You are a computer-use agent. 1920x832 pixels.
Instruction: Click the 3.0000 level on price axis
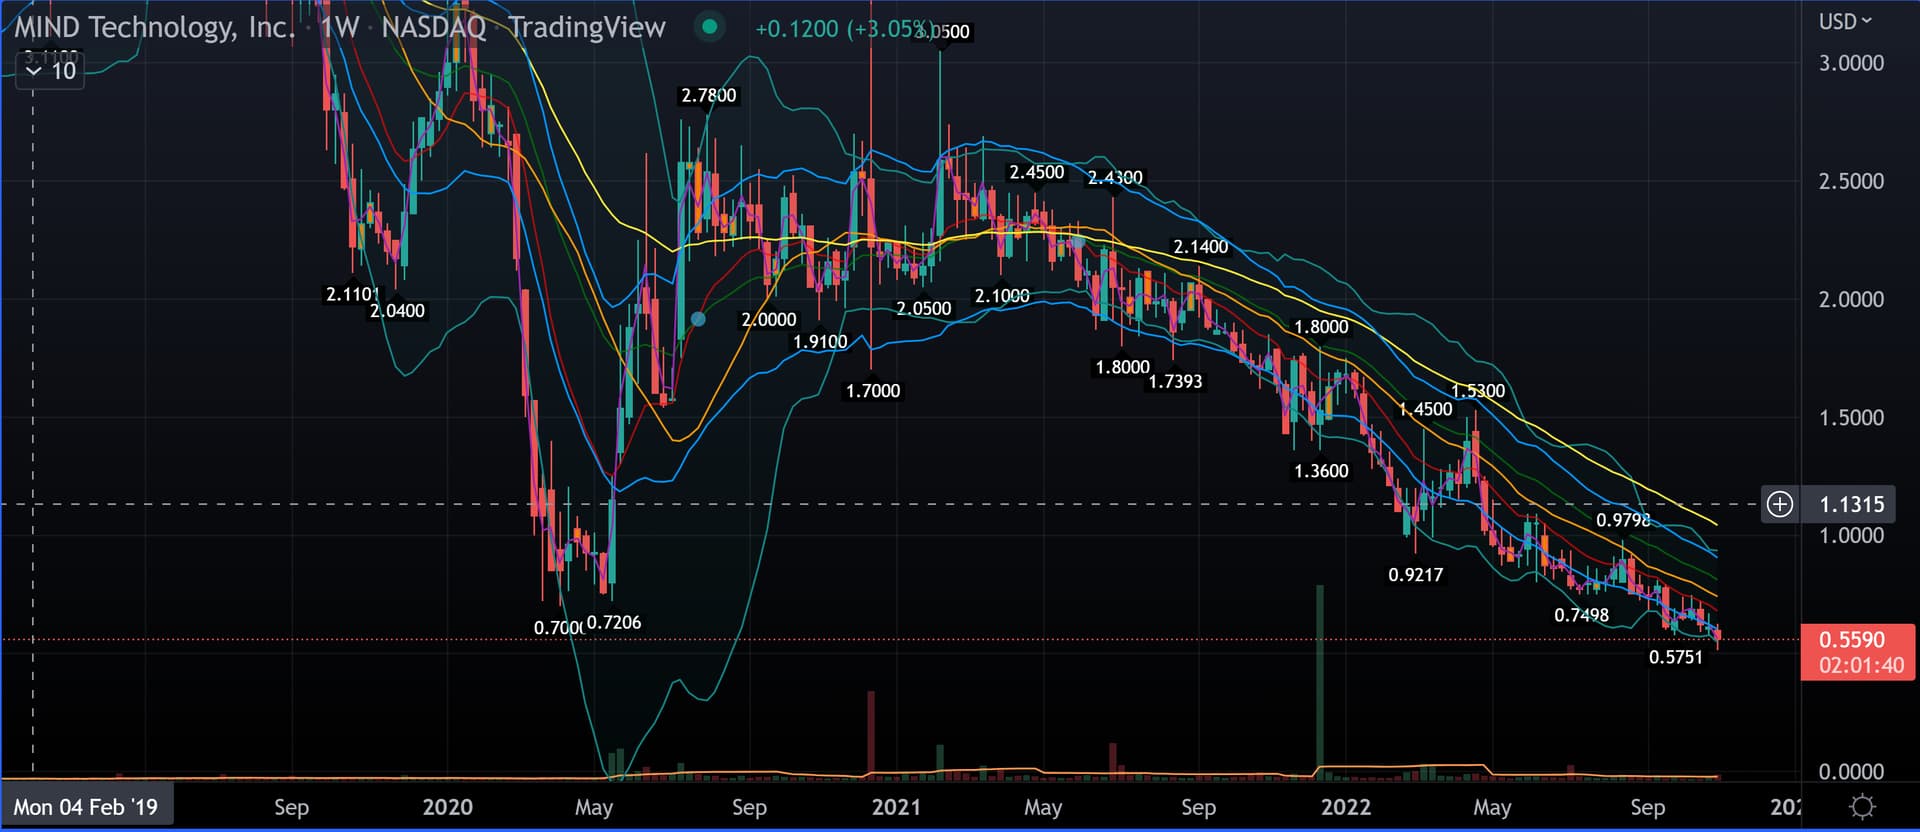(x=1850, y=63)
